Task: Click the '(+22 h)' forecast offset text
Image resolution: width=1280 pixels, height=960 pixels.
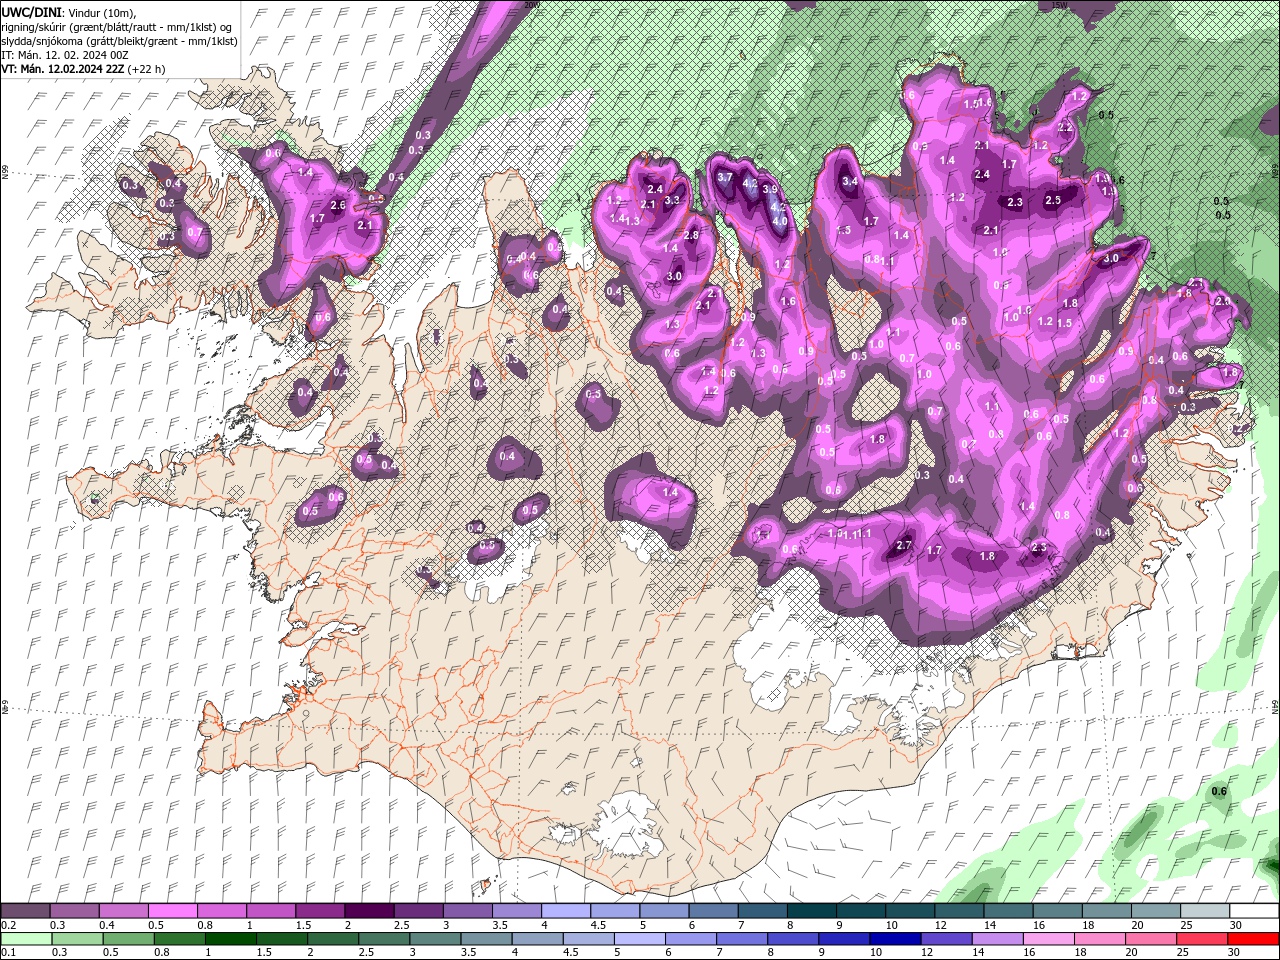Action: (x=147, y=68)
